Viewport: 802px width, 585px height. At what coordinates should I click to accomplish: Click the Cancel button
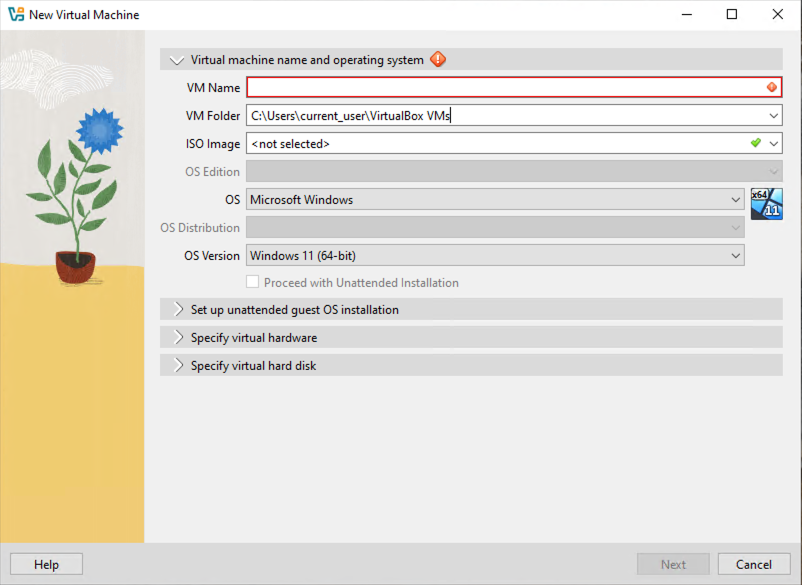point(754,565)
